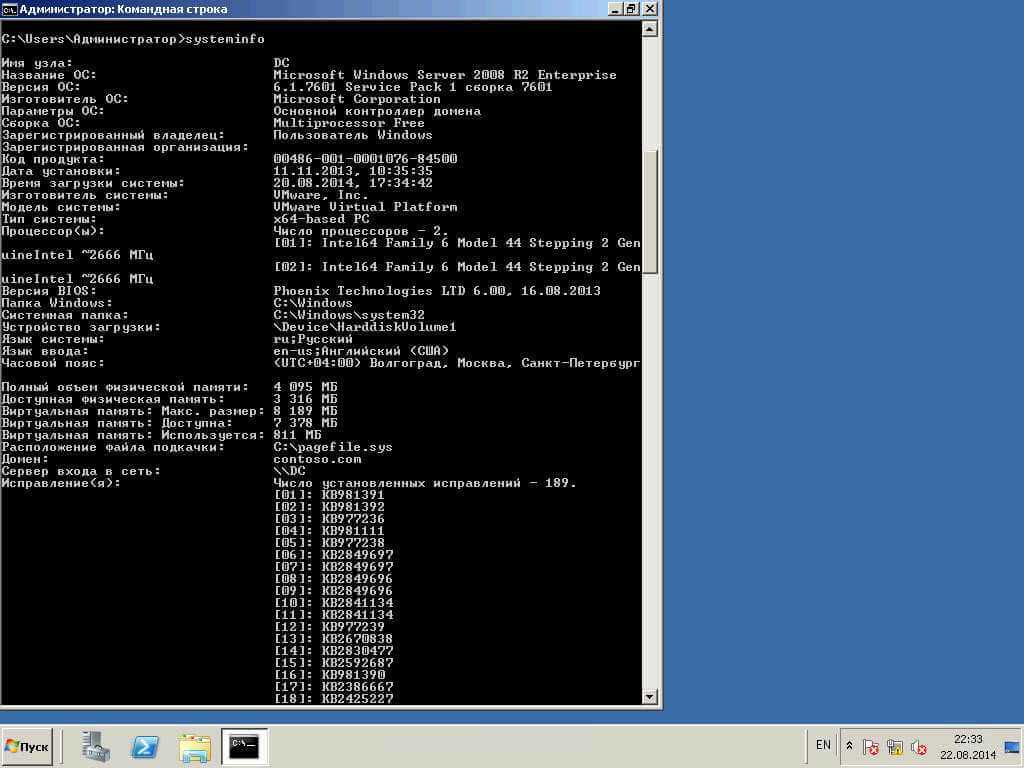Open the Action Center flag tray icon
This screenshot has height=768, width=1024.
871,747
